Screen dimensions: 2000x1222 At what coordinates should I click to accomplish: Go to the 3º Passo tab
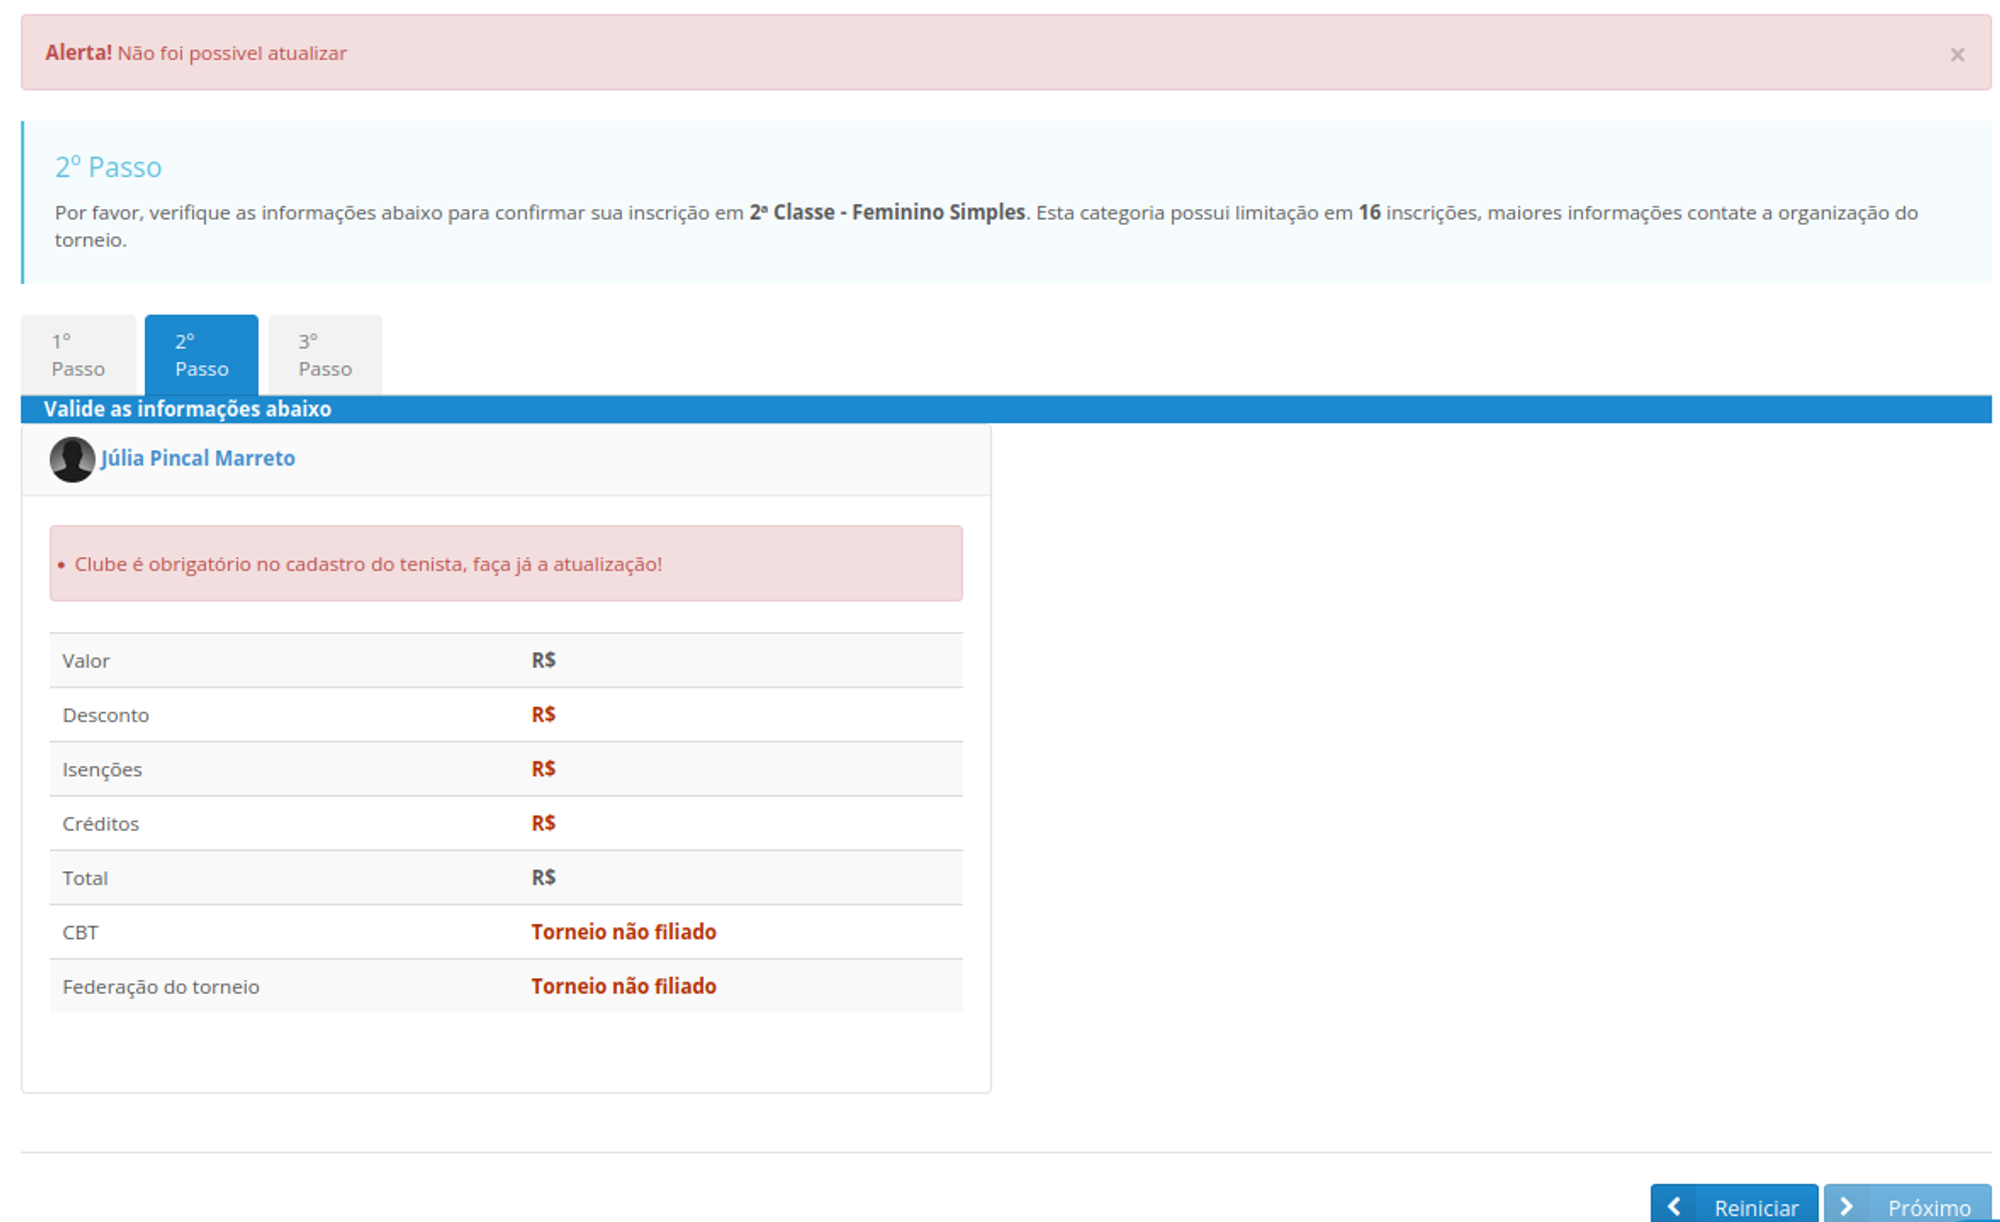pyautogui.click(x=325, y=355)
